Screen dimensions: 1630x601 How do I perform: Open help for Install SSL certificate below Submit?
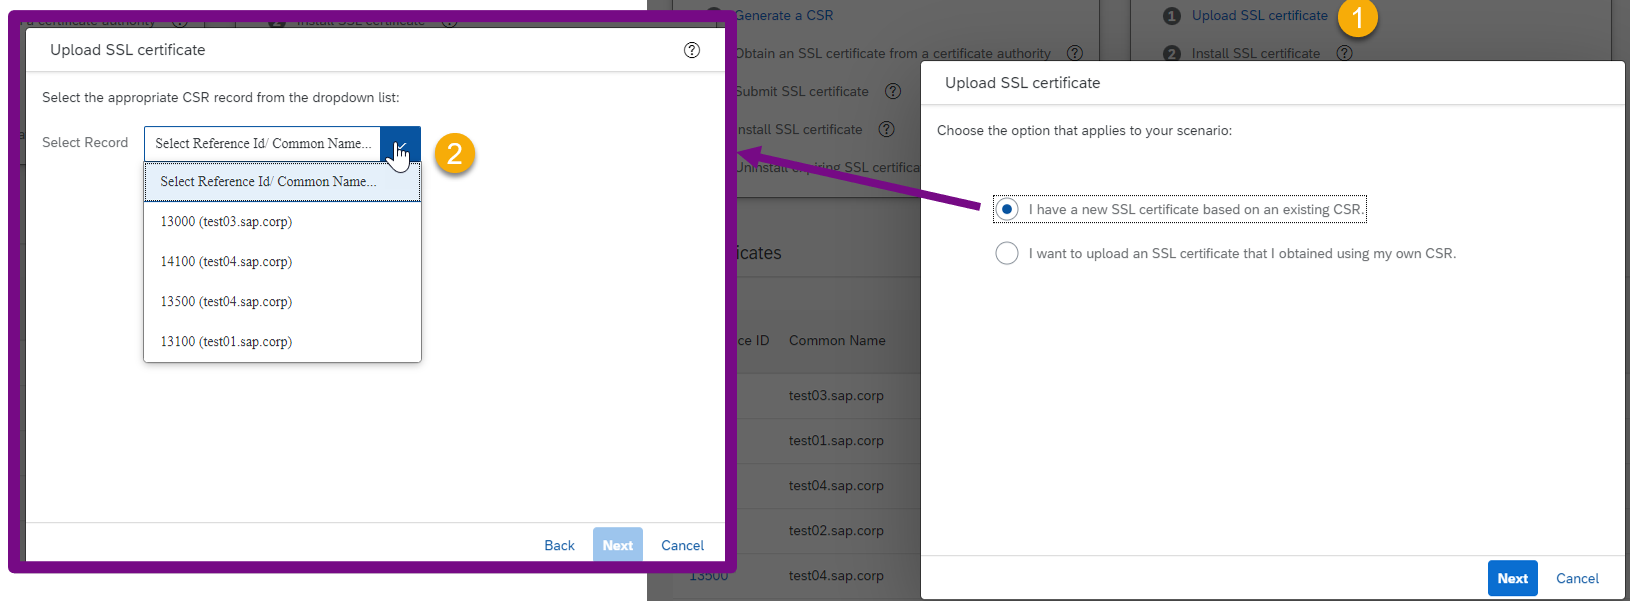pos(886,129)
